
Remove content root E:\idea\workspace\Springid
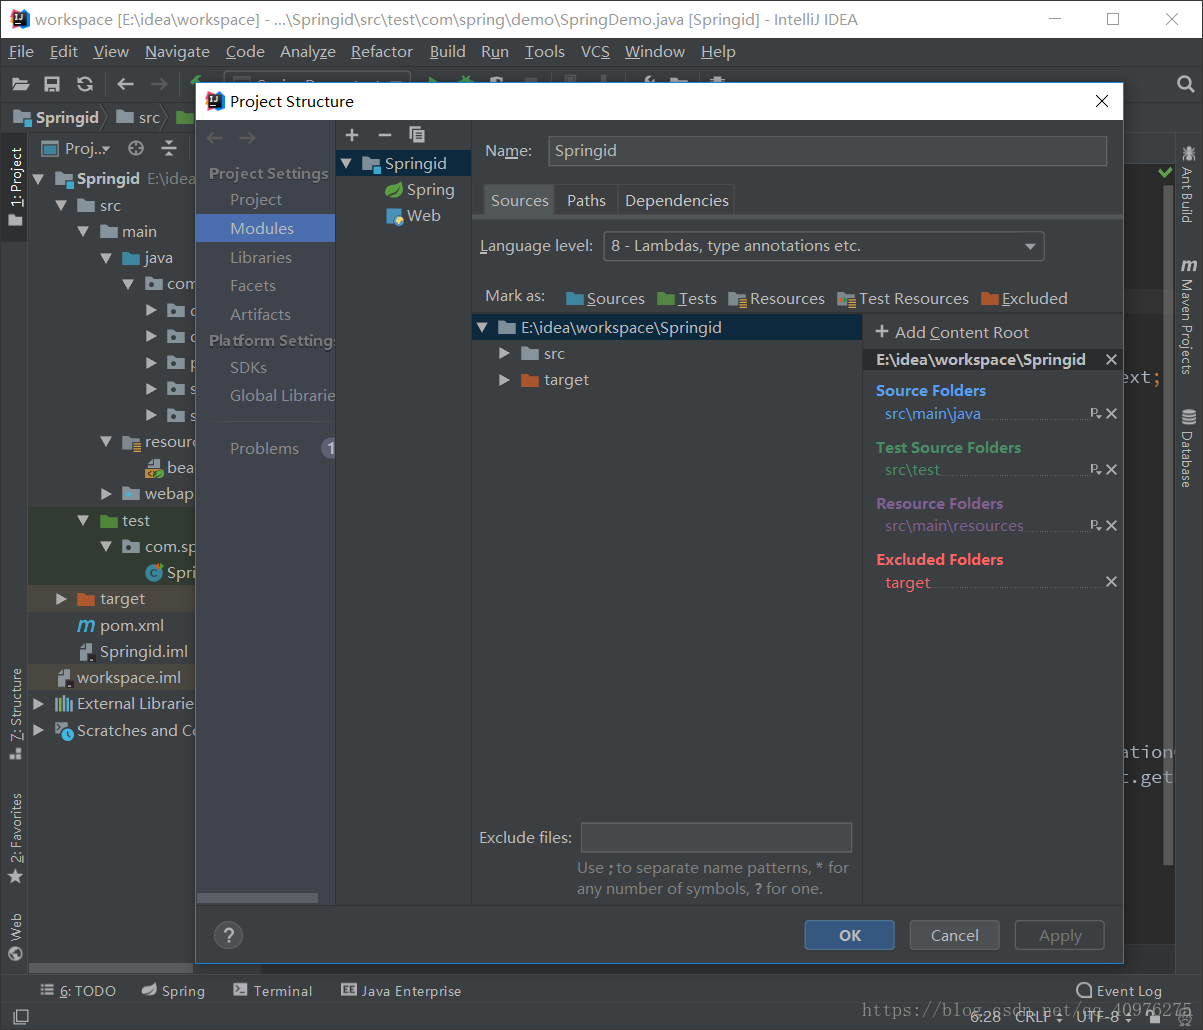tap(1111, 360)
